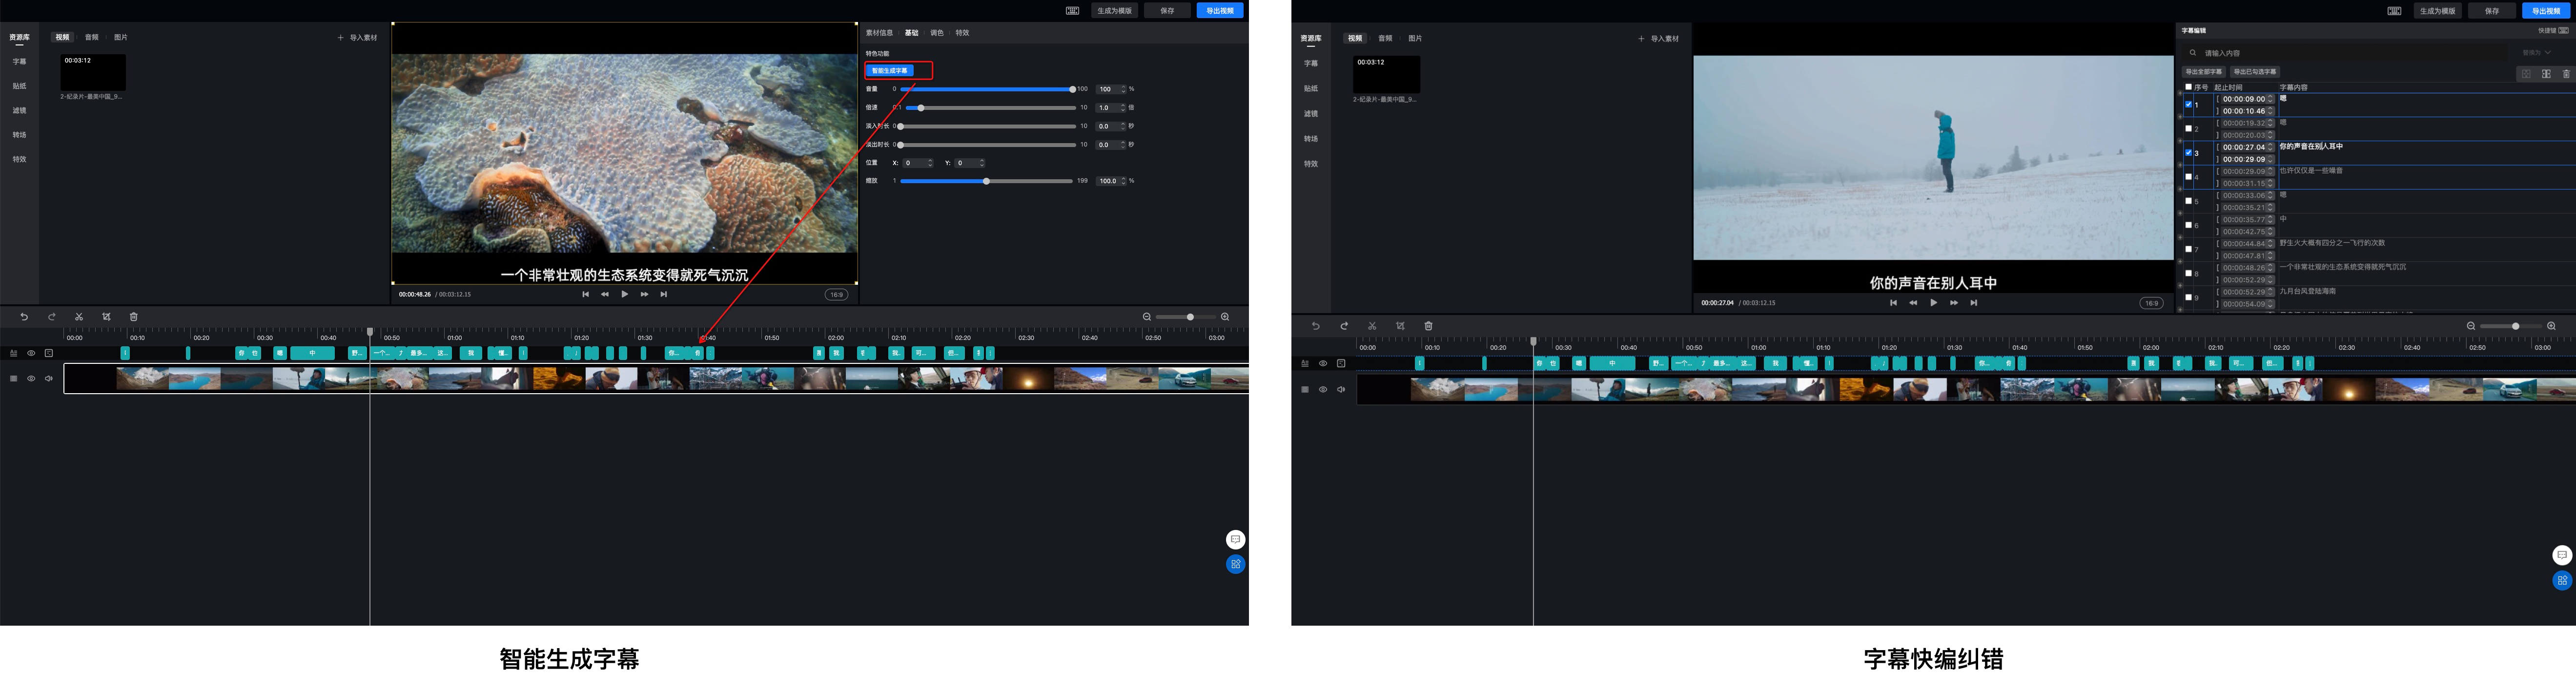Viewport: 2576px width, 675px height.
Task: Click the rewind control in 字幕快编纠错 screenshot
Action: [x=1913, y=303]
